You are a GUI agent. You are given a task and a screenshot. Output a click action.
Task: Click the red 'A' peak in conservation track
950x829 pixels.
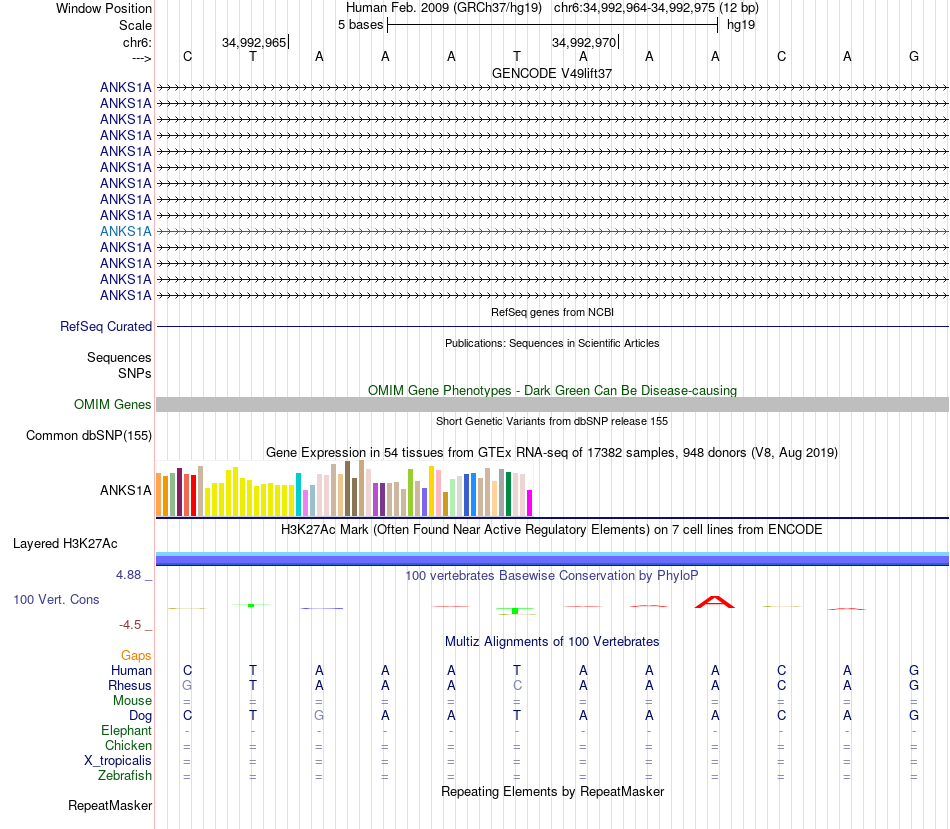pos(715,602)
